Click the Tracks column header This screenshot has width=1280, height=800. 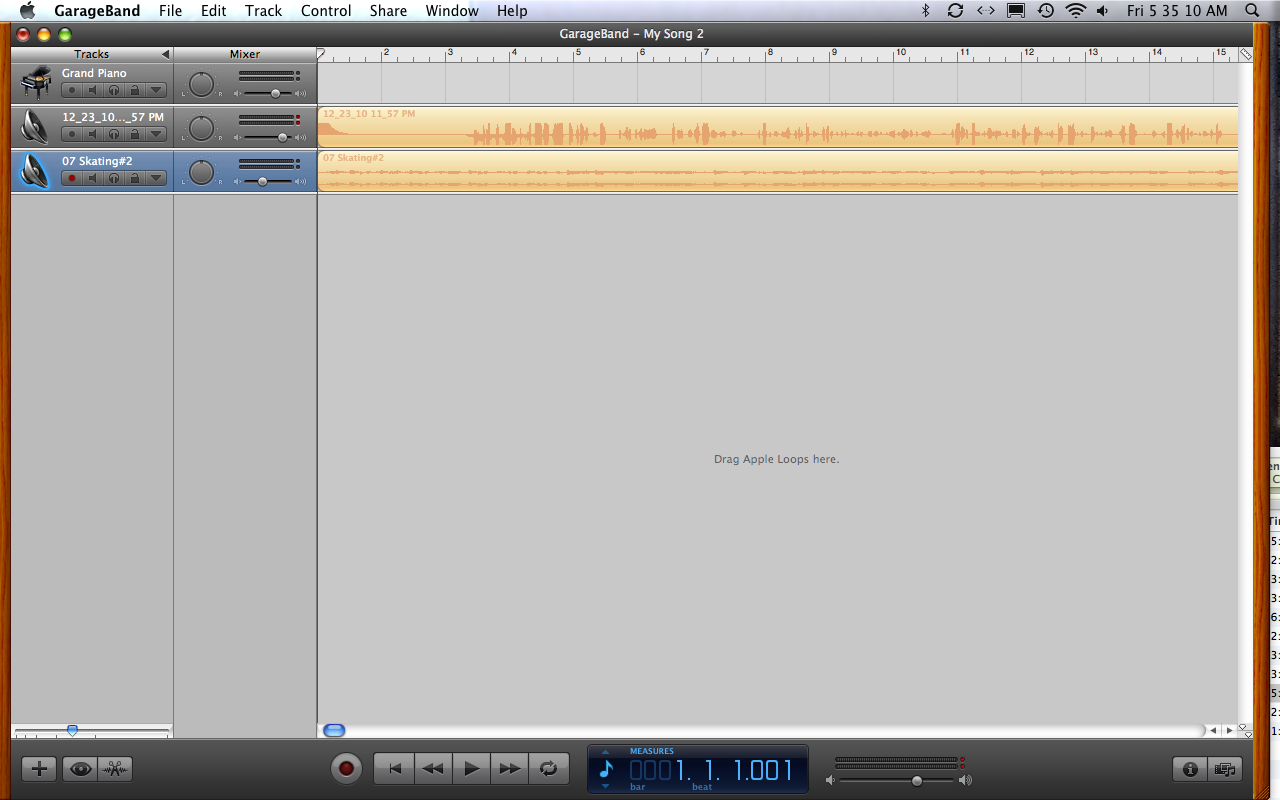pyautogui.click(x=92, y=54)
